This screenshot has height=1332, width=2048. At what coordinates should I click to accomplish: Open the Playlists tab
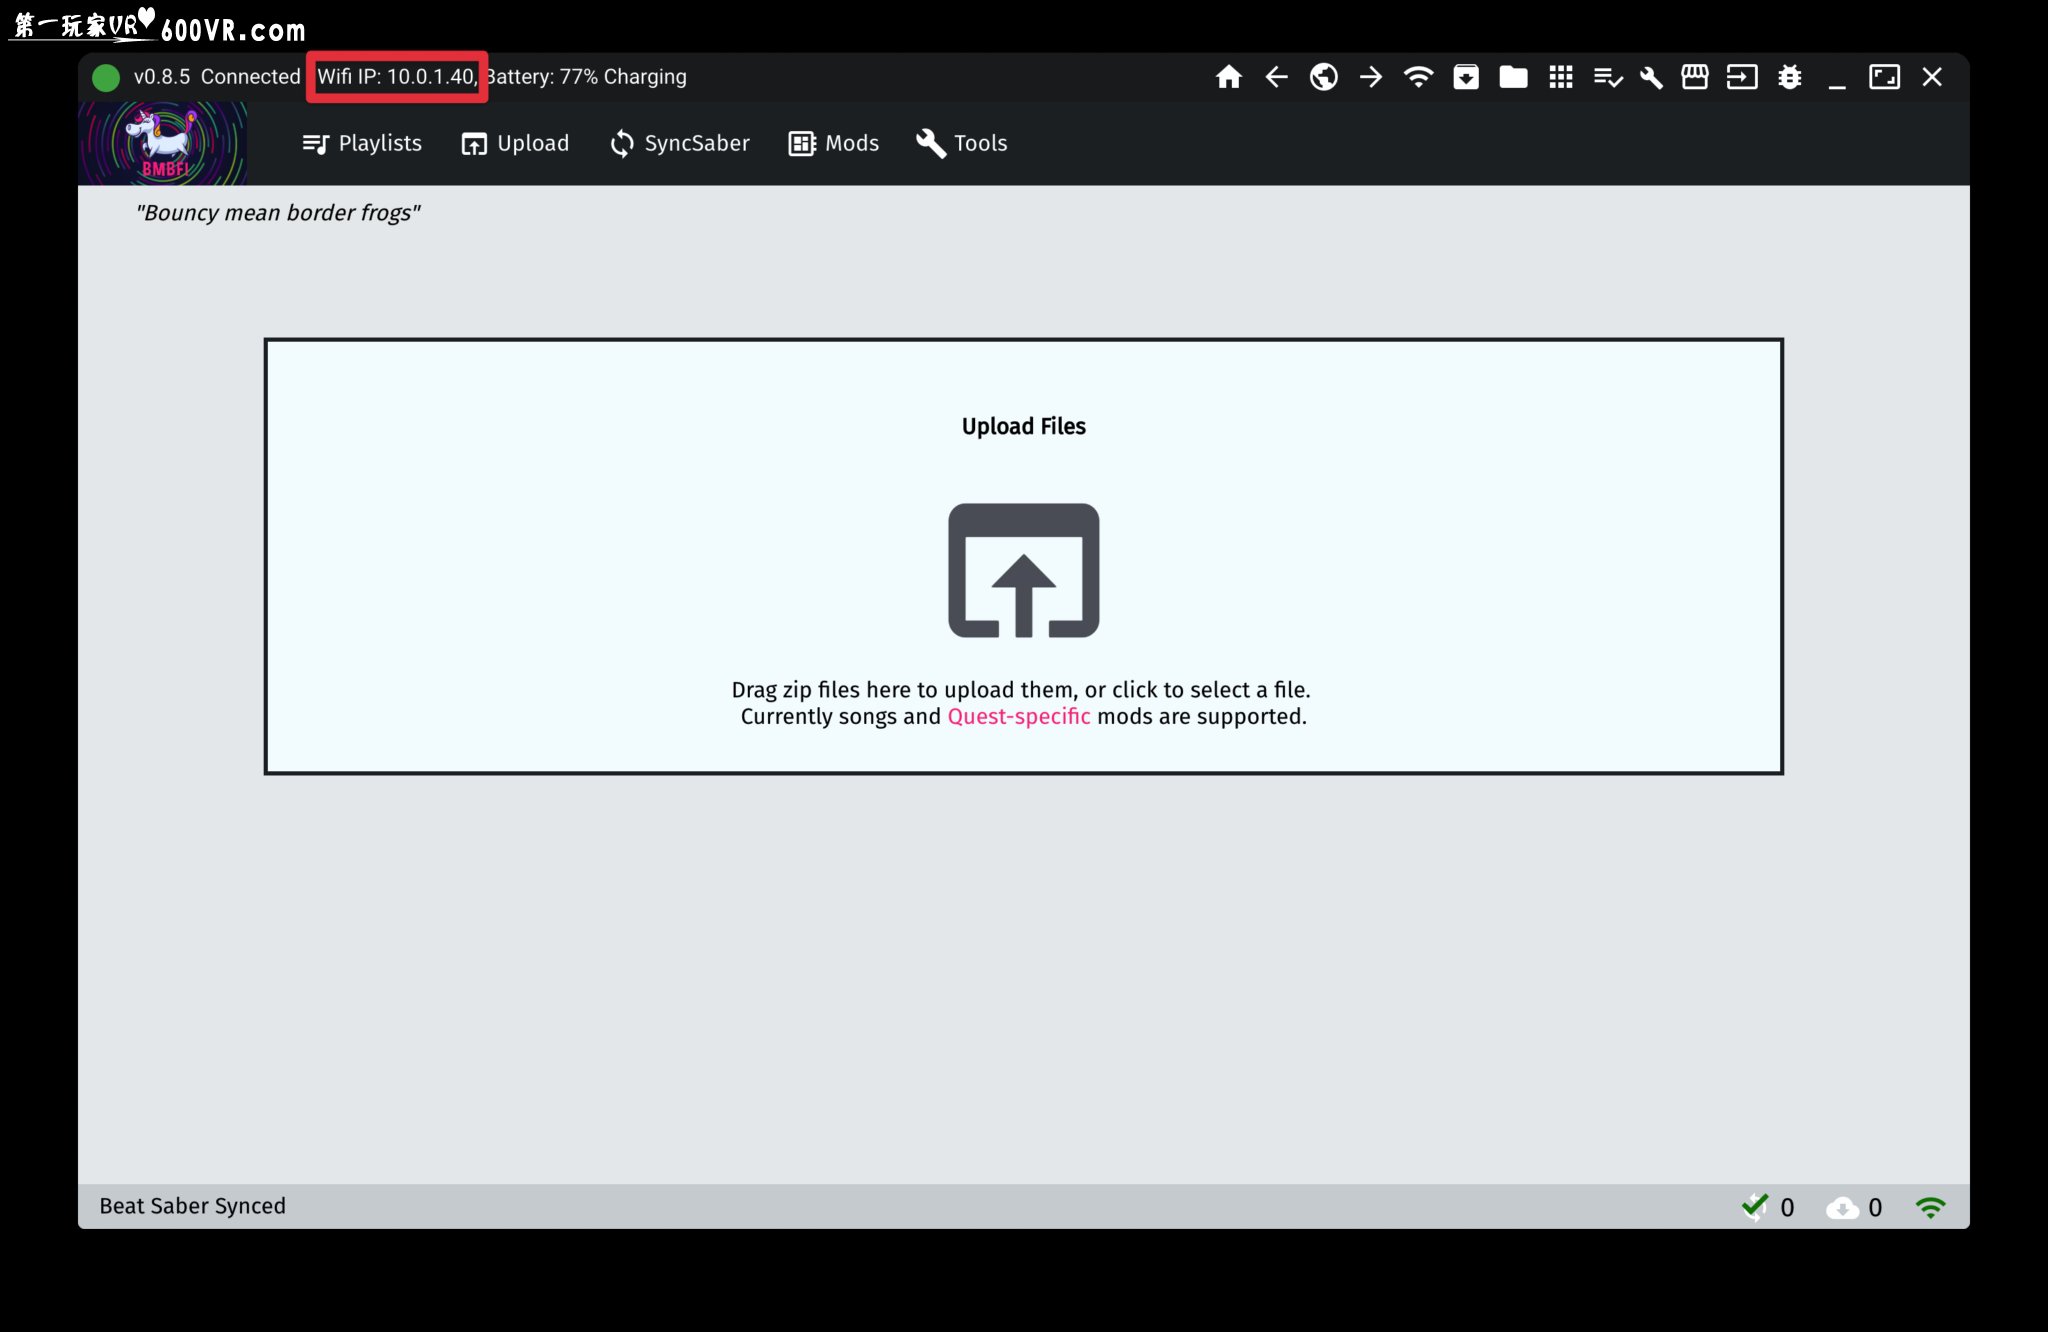point(362,143)
